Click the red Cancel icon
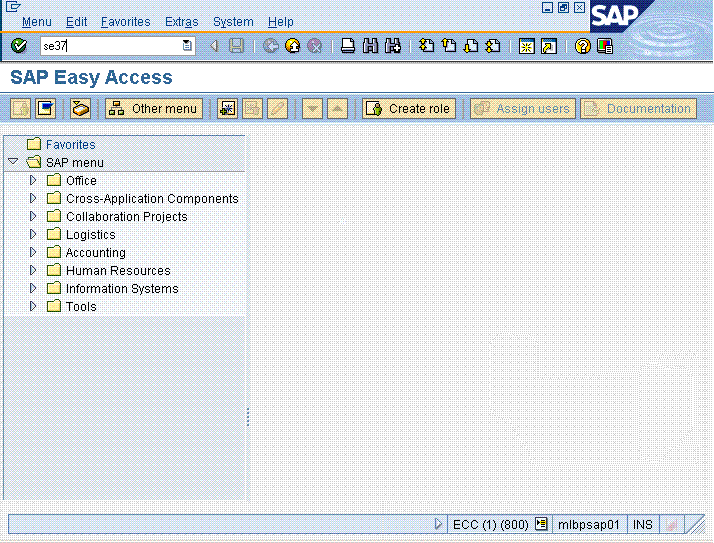714x543 pixels. coord(314,46)
